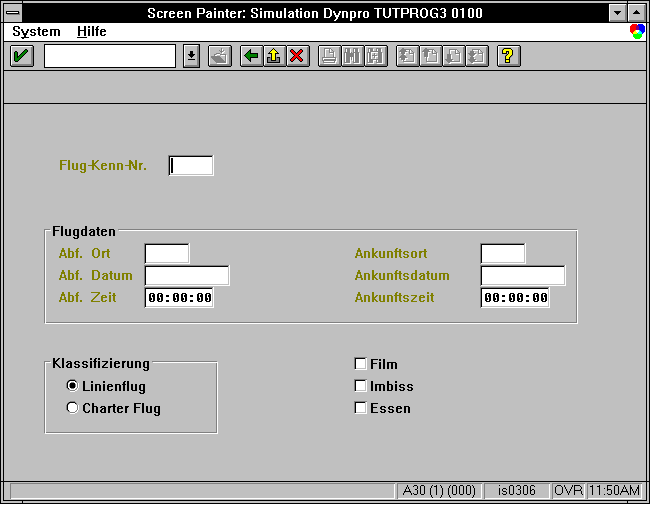Tick the Essen checkbox

click(x=360, y=408)
